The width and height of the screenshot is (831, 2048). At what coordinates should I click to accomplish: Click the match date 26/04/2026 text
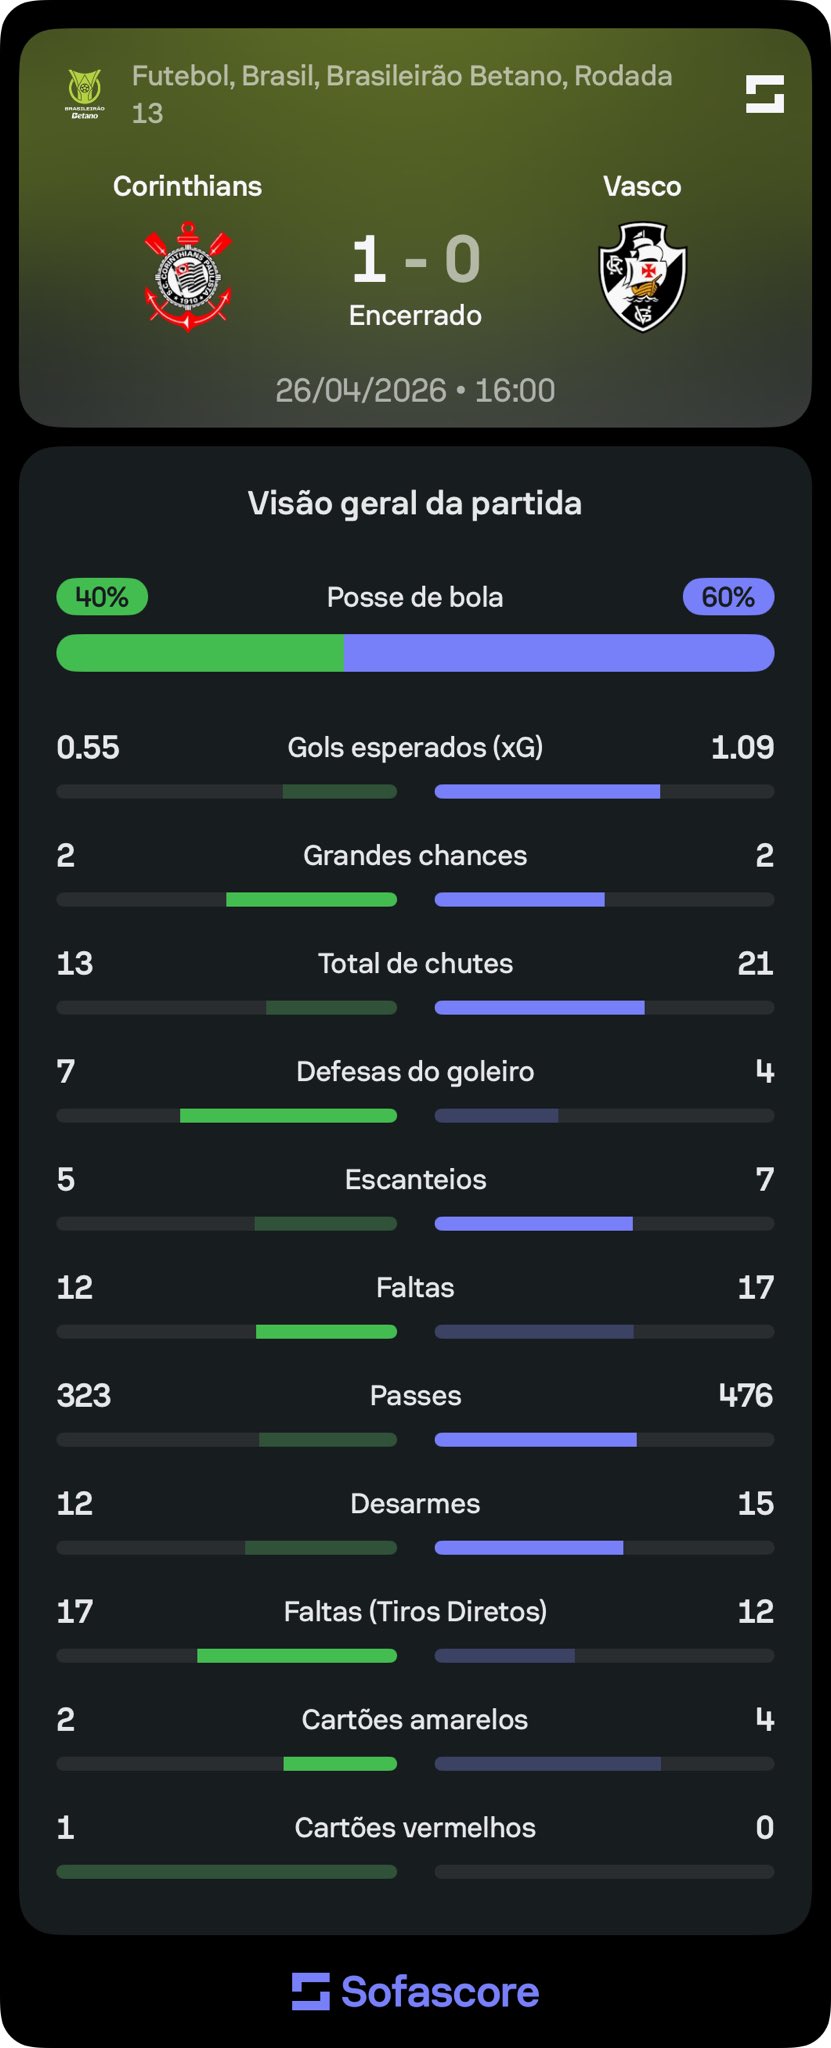(x=361, y=390)
